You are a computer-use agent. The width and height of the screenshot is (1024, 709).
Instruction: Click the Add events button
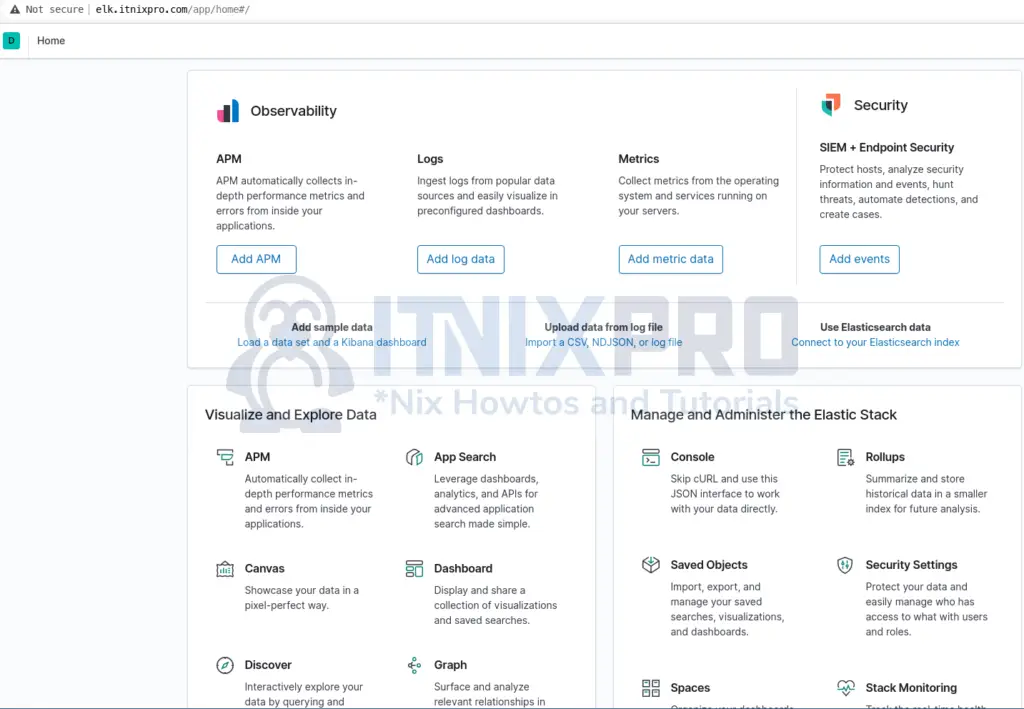[859, 259]
